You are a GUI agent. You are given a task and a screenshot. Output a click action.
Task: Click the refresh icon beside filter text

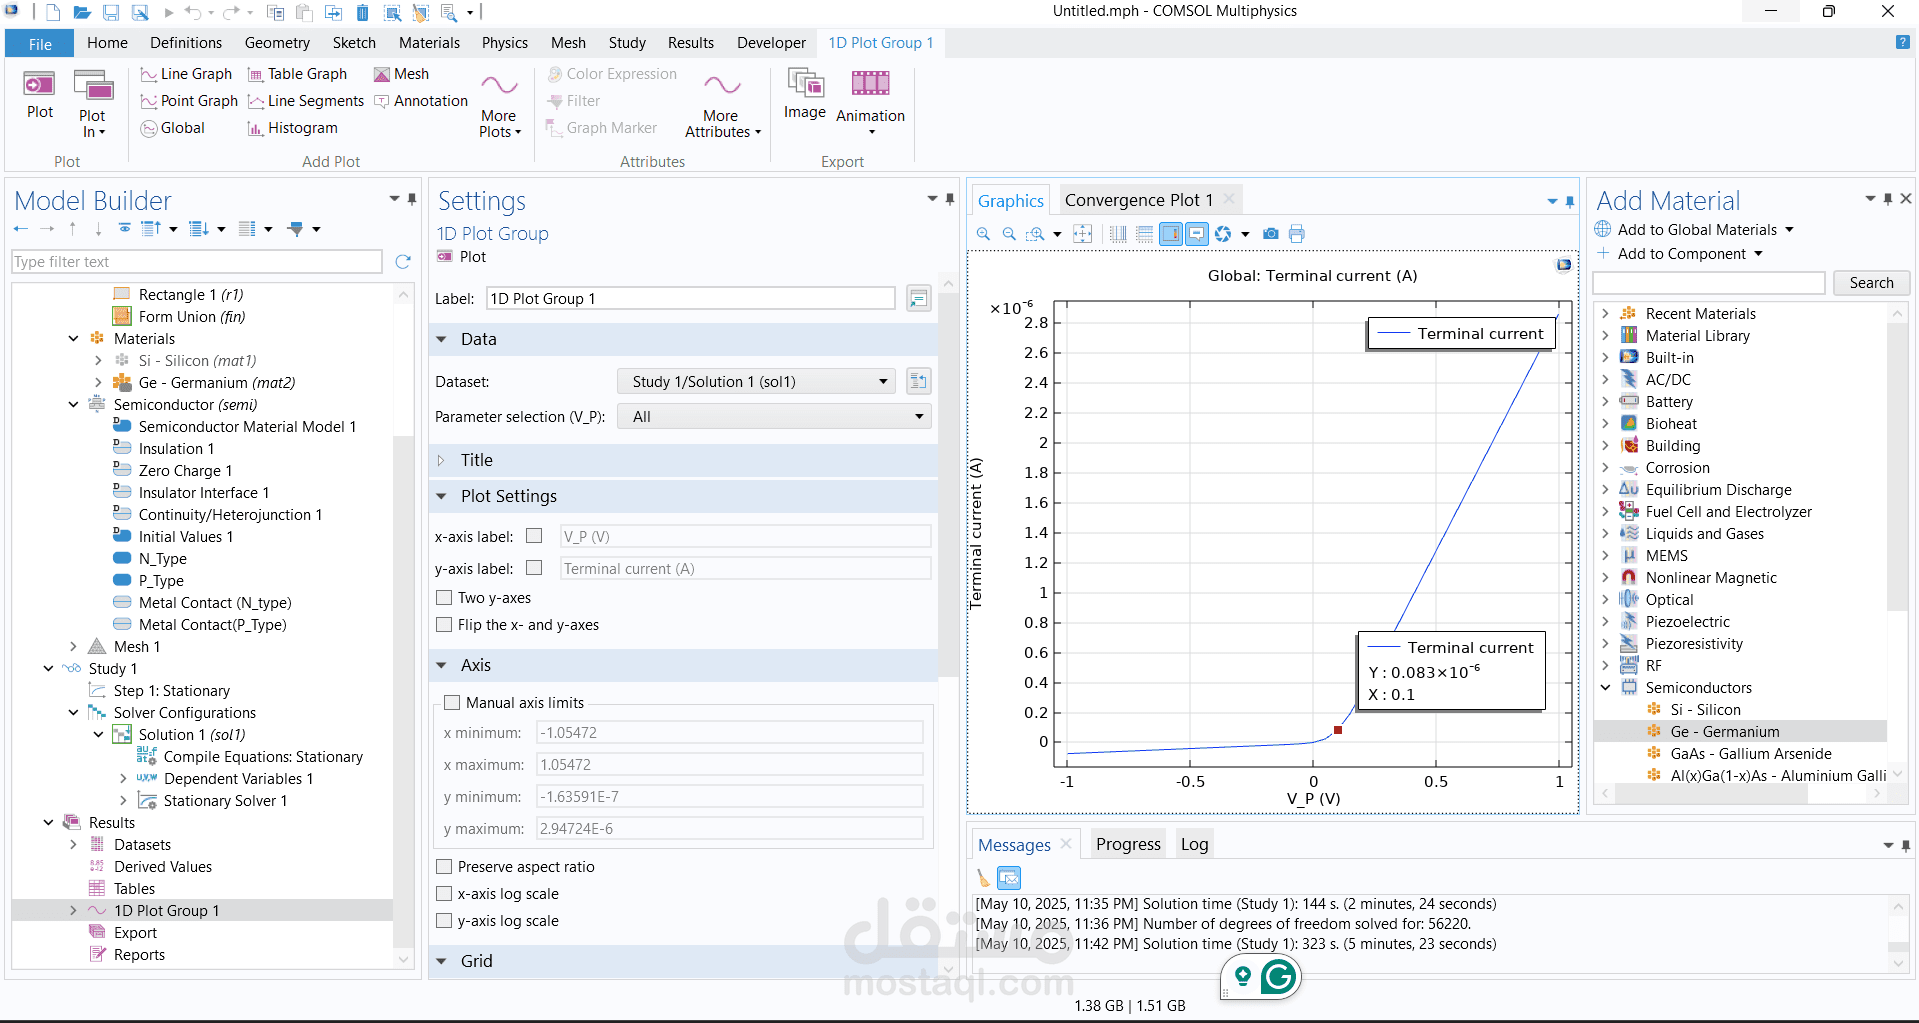(x=403, y=262)
